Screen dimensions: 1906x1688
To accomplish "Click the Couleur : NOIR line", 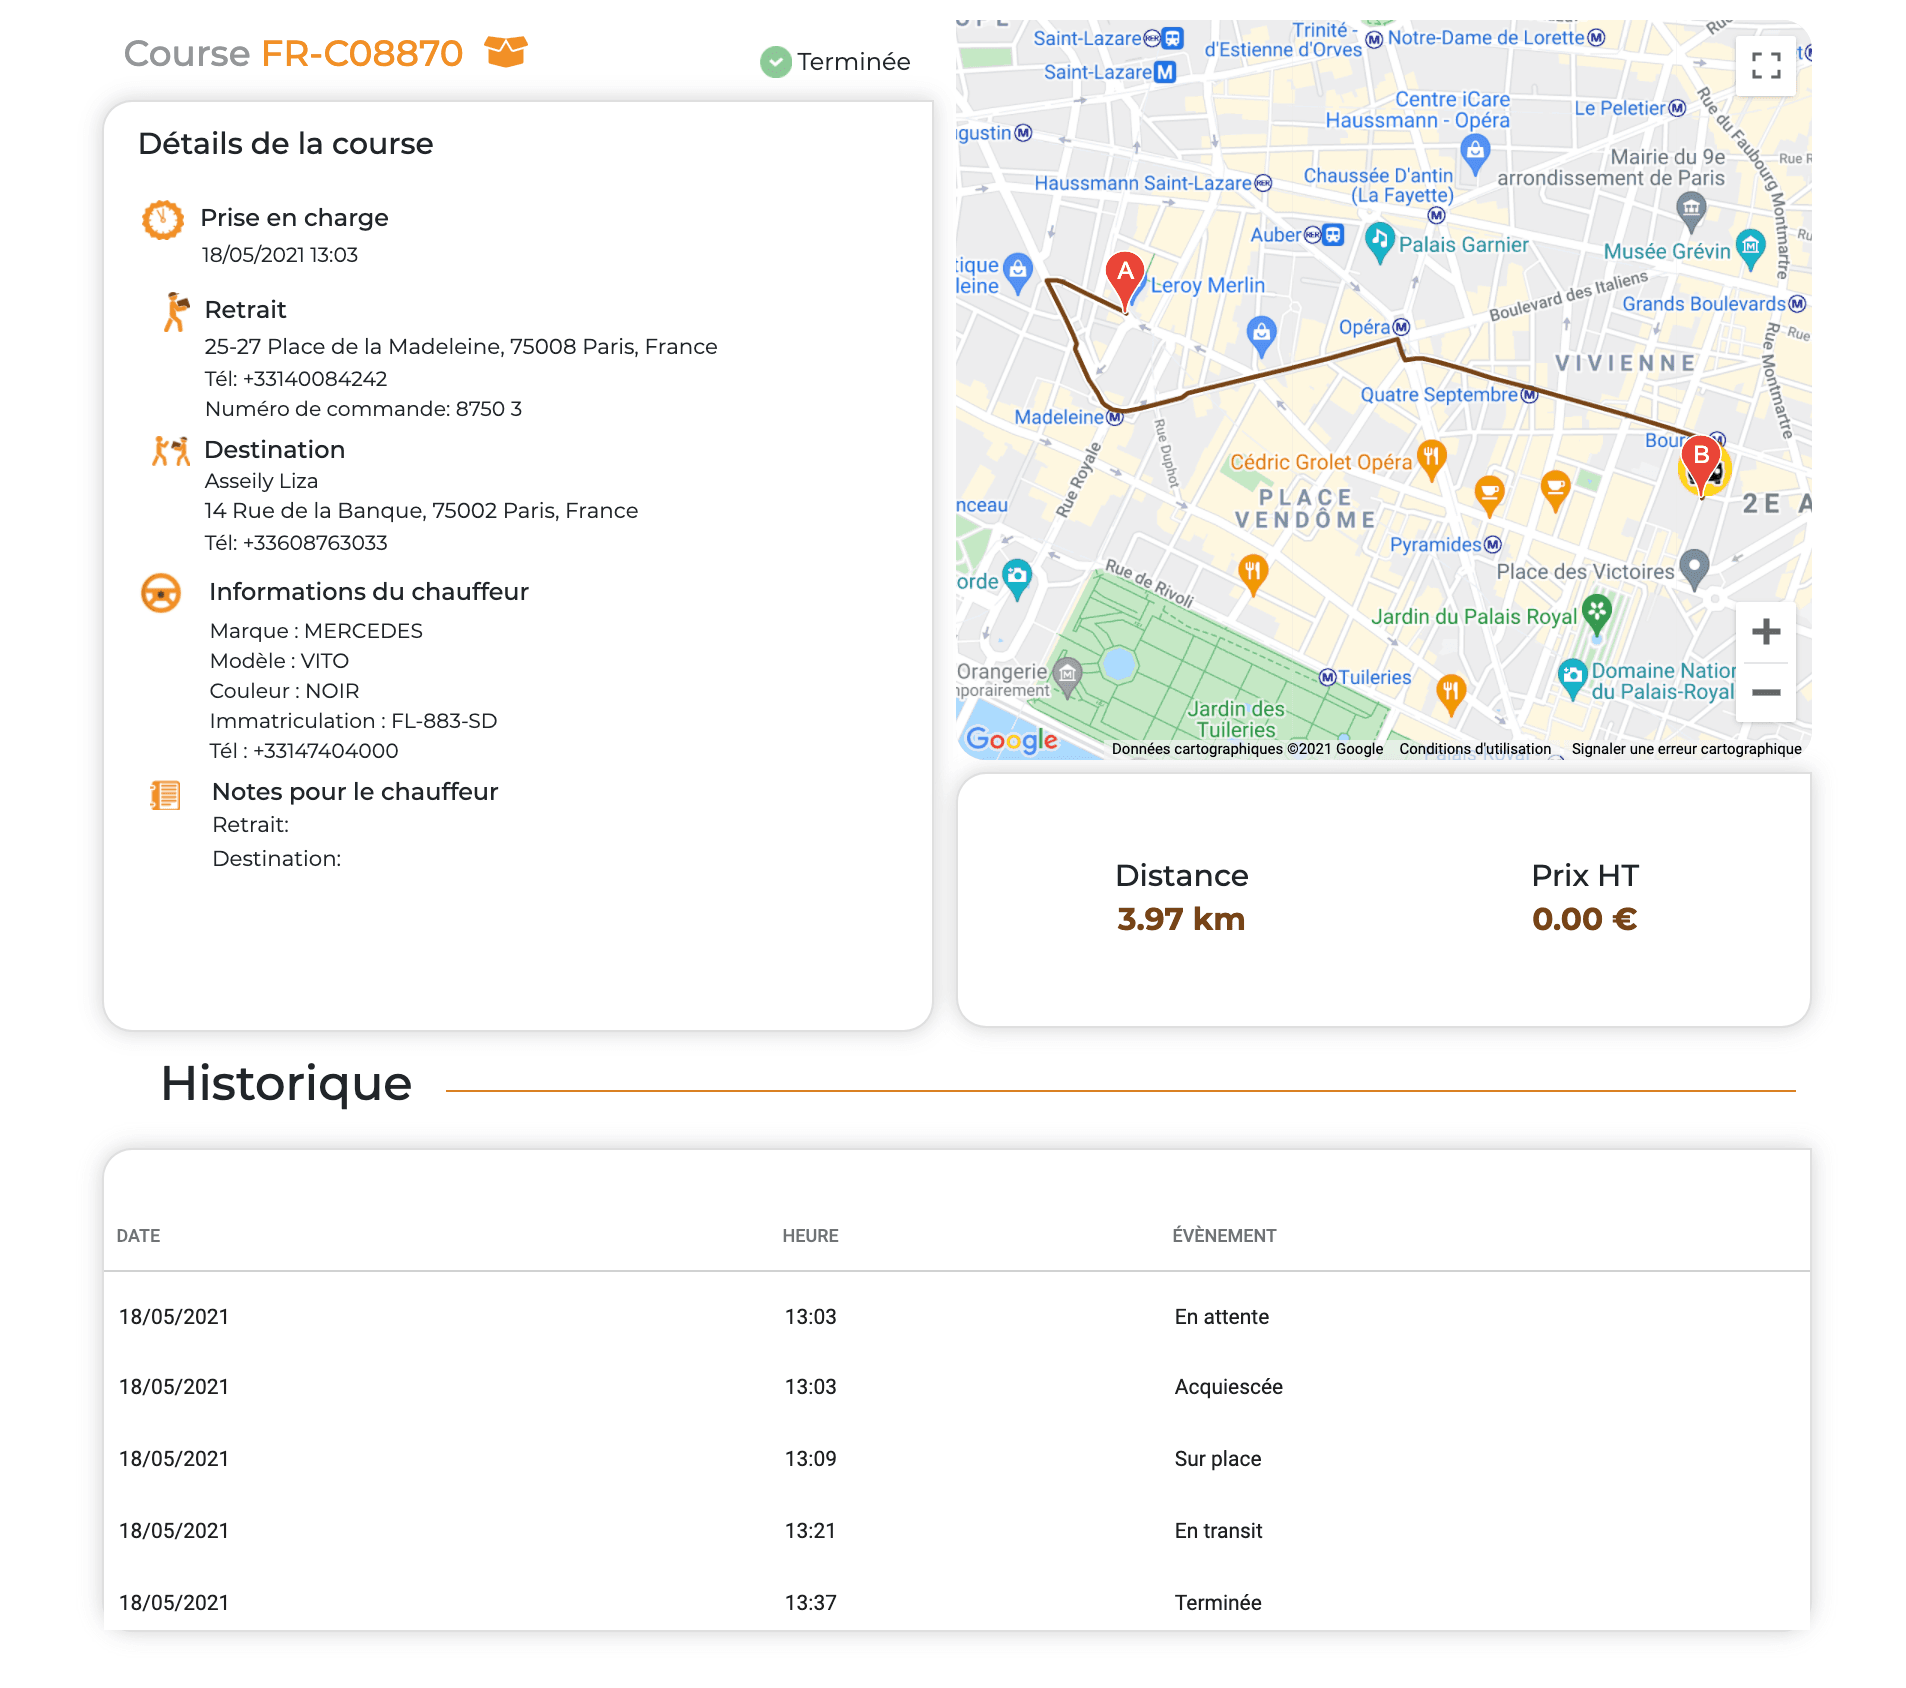I will click(x=284, y=691).
